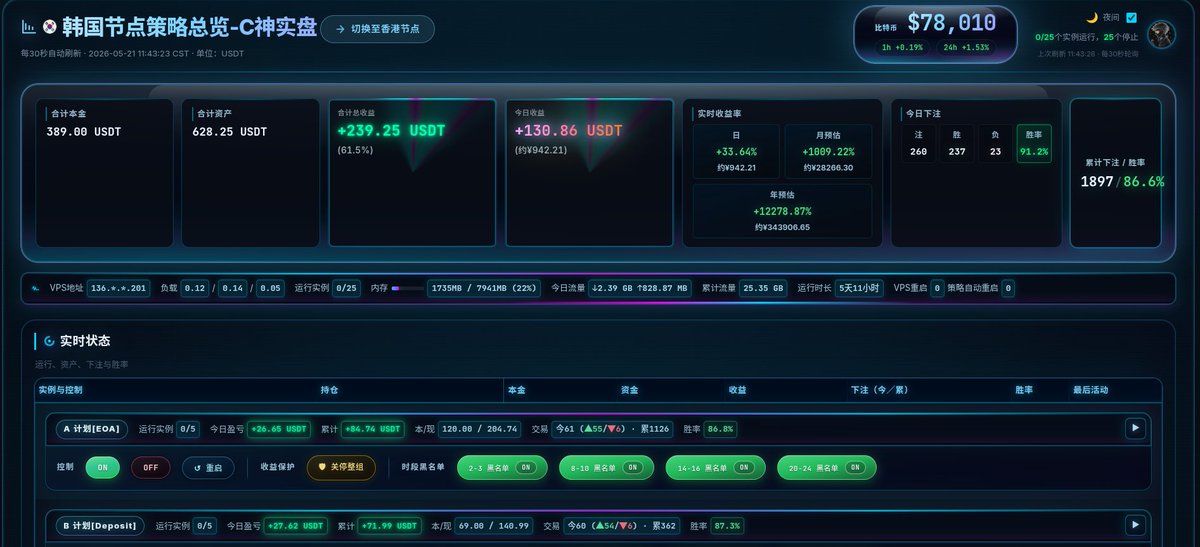
Task: Click the 合计资产 628.25 USDT card
Action: (x=251, y=172)
